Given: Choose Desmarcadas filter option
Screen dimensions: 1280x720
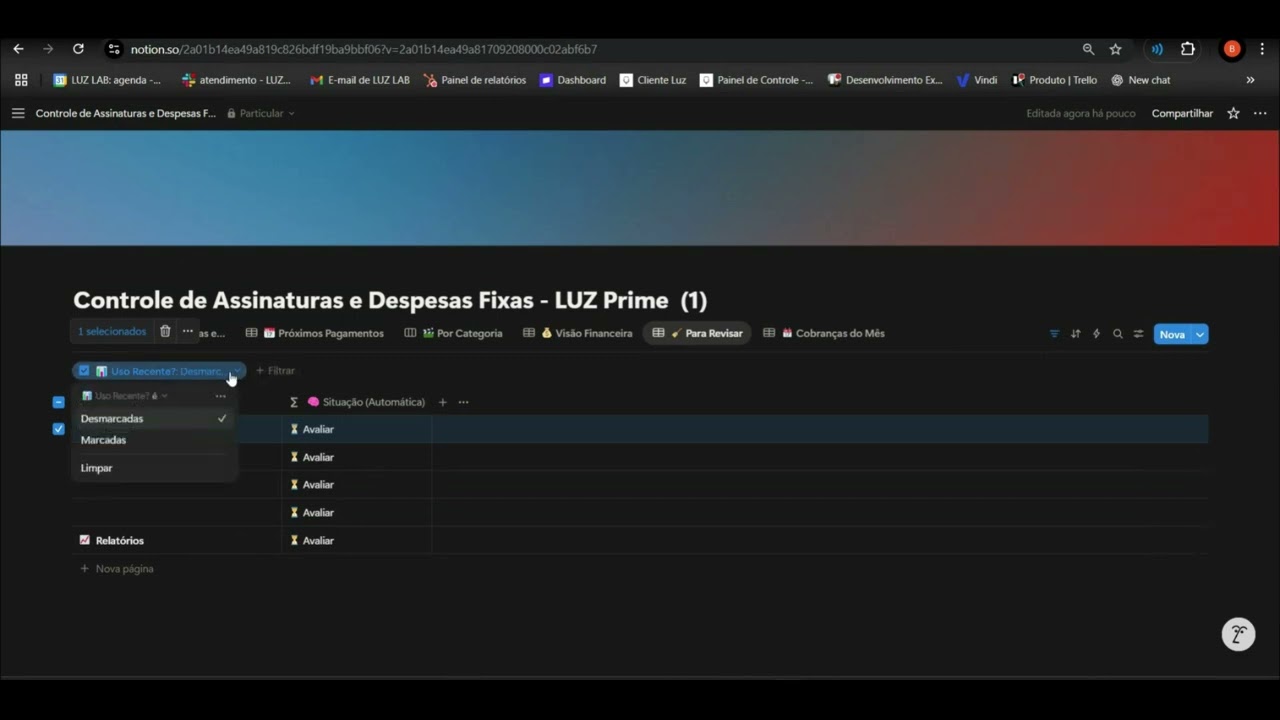Looking at the screenshot, I should pos(154,419).
